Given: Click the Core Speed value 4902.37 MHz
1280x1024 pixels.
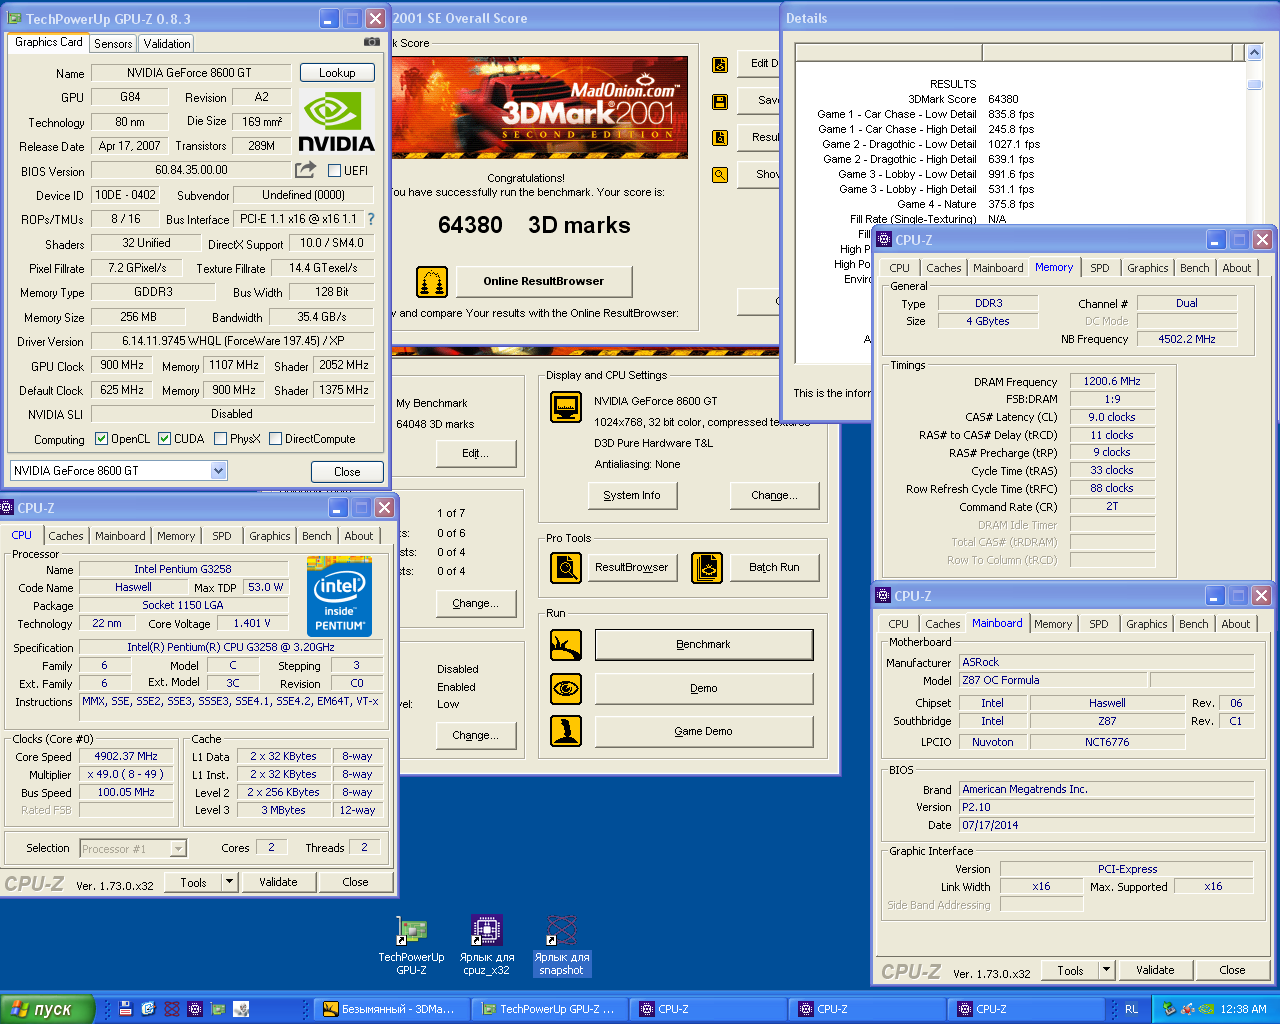Looking at the screenshot, I should [126, 757].
